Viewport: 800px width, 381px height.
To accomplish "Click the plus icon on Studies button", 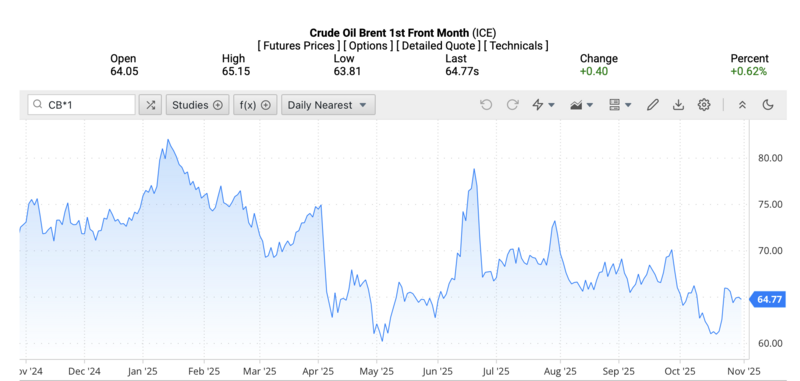I will coord(218,105).
